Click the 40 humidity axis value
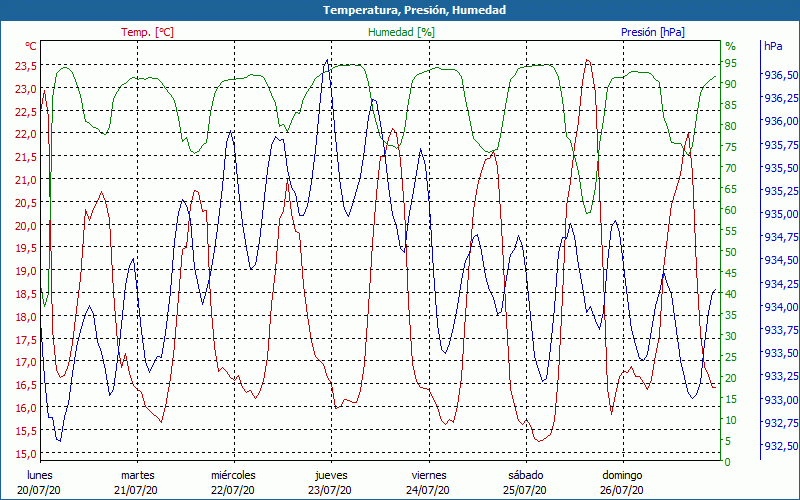 point(731,294)
